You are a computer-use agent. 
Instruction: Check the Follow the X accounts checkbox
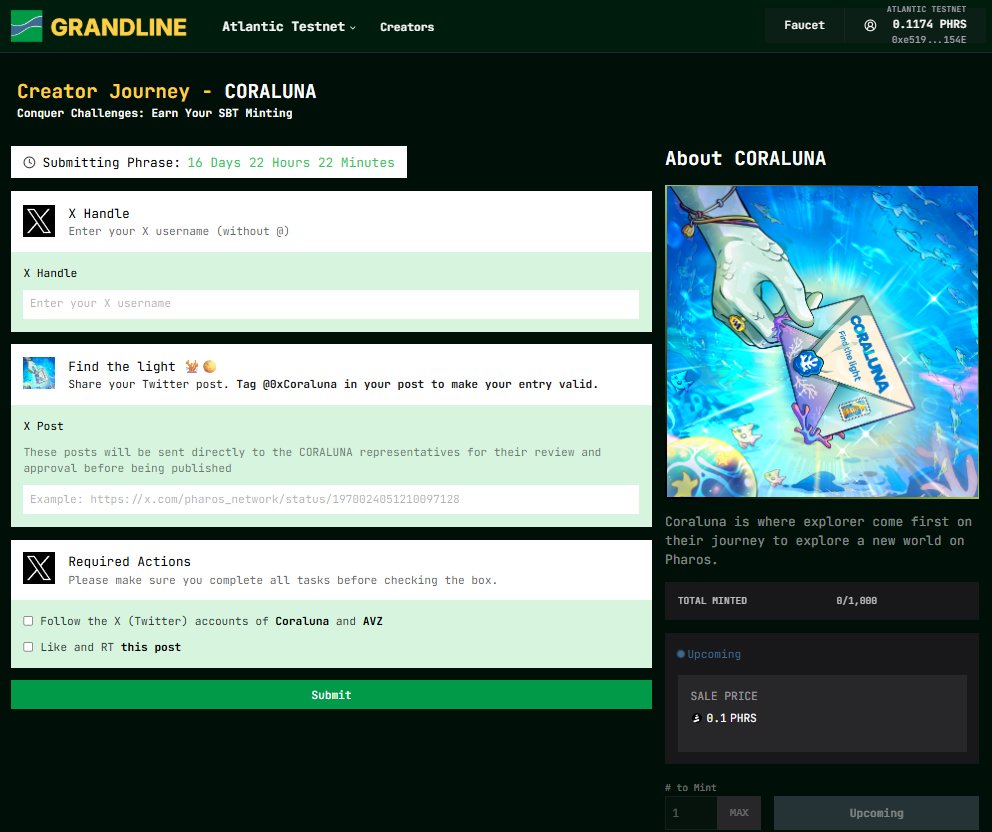28,621
